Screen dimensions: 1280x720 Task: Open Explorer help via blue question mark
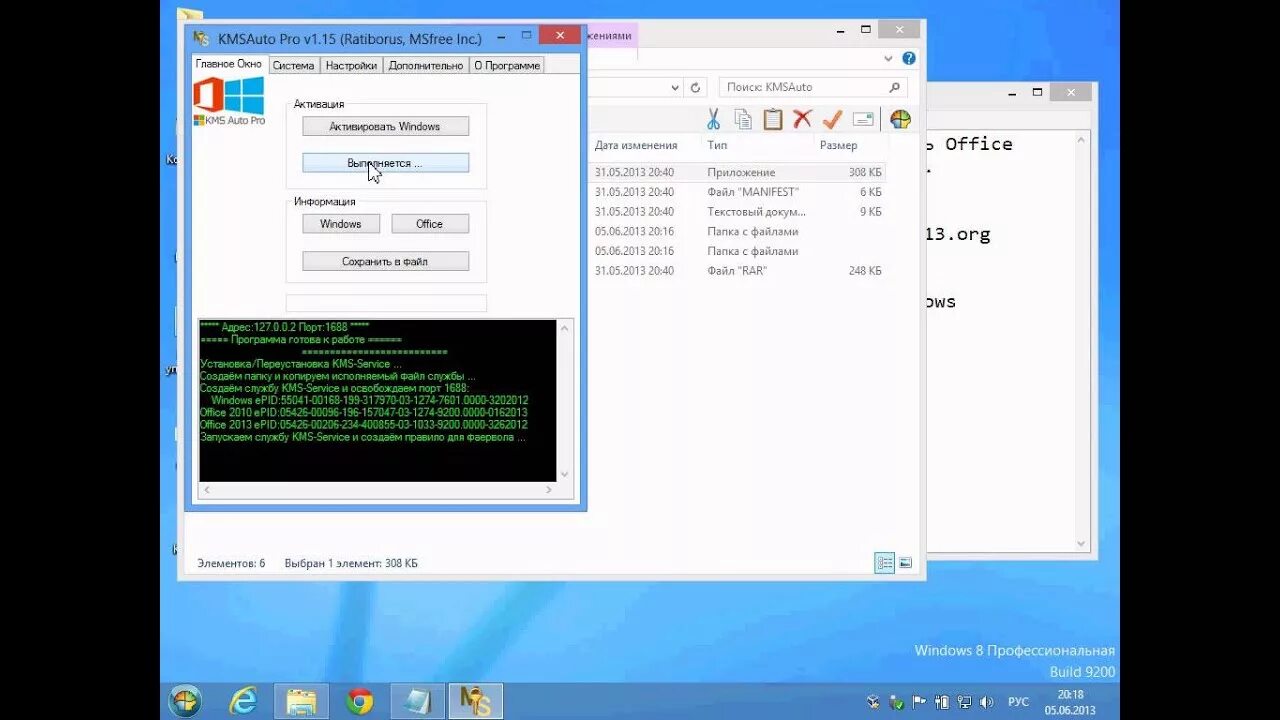click(x=909, y=59)
